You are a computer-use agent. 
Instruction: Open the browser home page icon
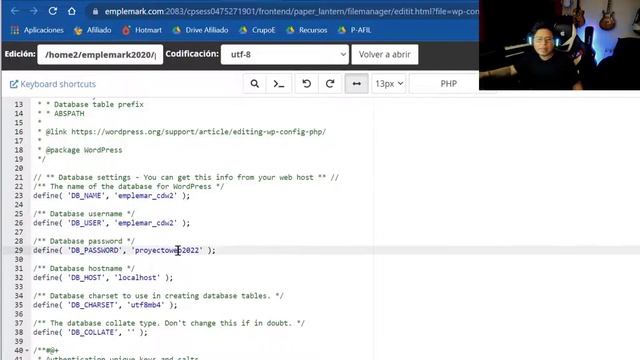(71, 11)
